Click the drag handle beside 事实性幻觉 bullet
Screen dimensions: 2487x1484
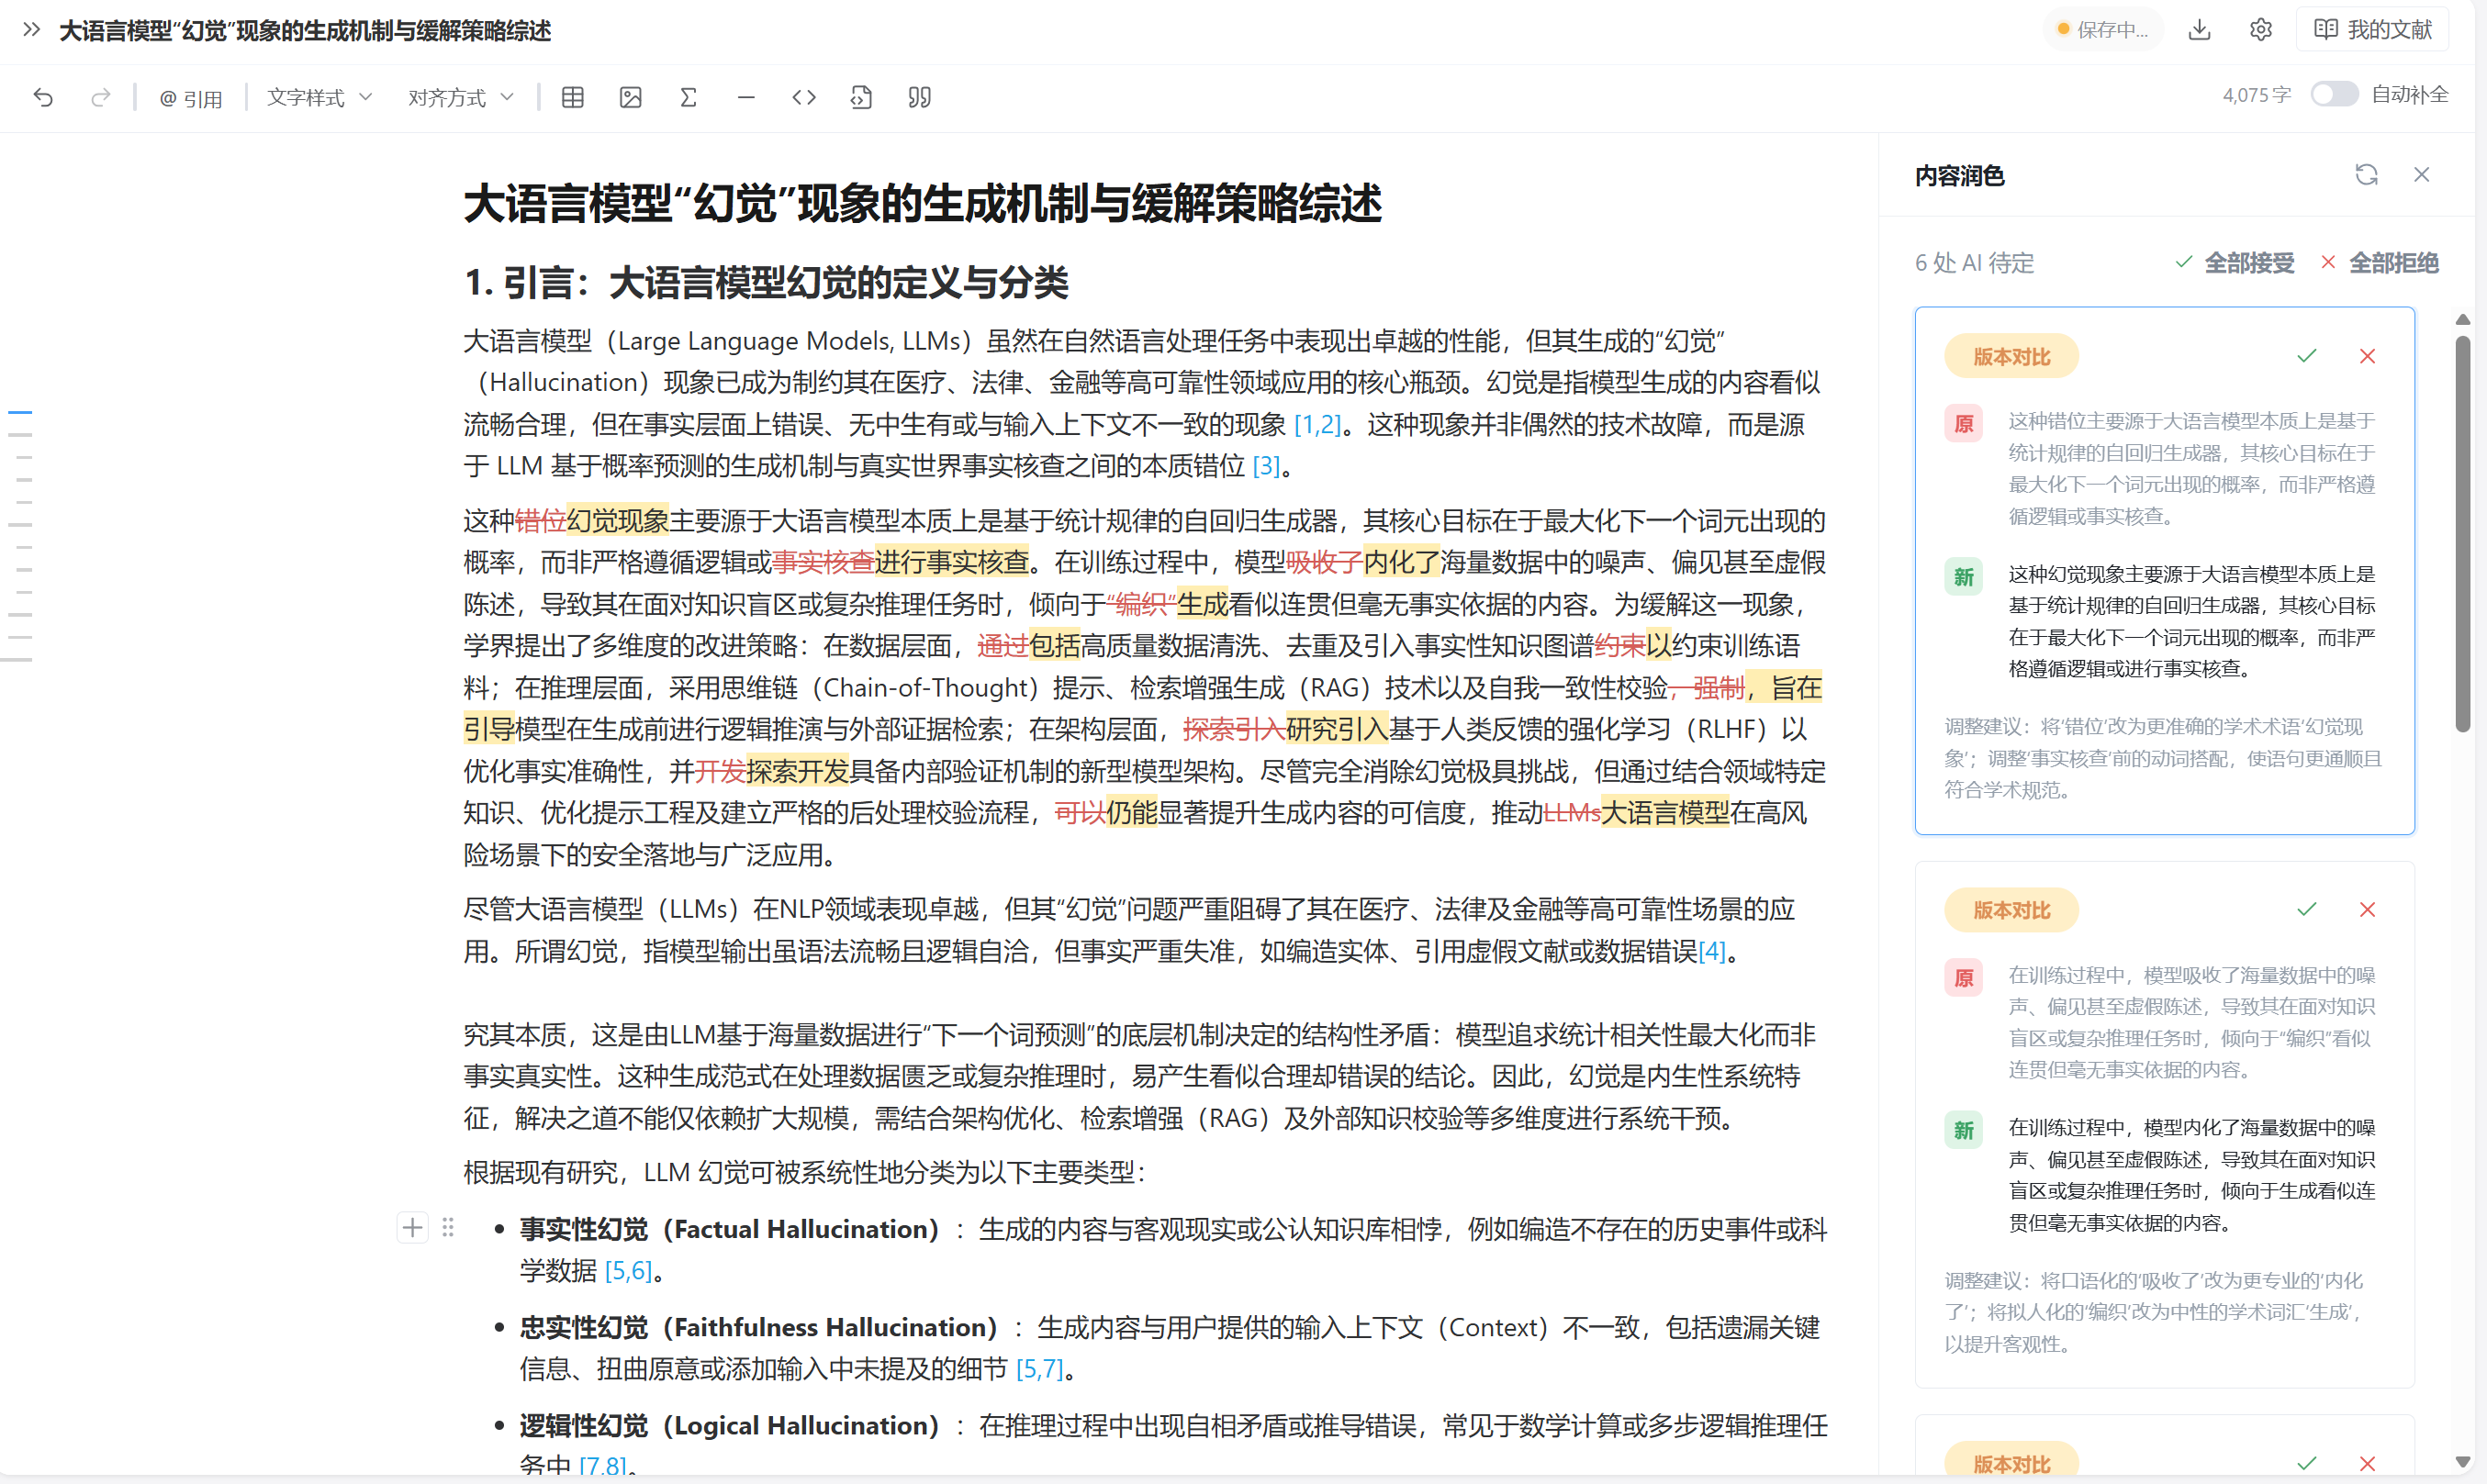(x=448, y=1228)
